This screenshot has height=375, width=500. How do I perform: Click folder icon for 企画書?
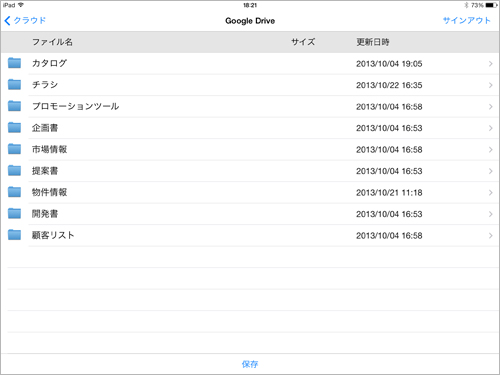pyautogui.click(x=14, y=127)
